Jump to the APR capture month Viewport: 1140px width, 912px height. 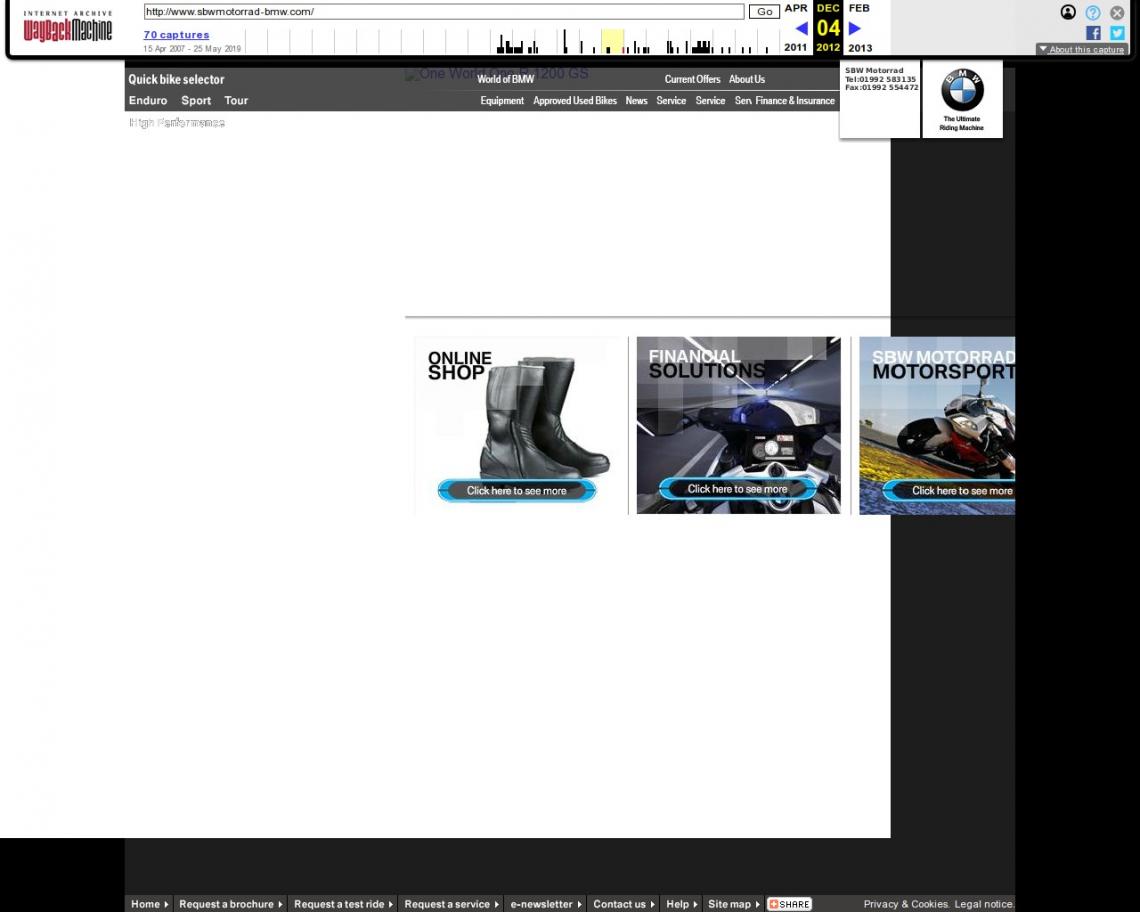(x=796, y=8)
